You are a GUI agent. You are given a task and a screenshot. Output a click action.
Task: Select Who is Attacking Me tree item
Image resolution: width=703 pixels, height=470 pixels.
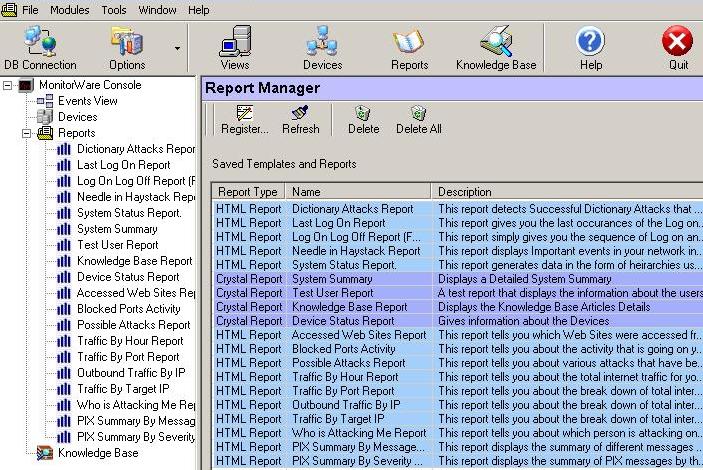click(136, 405)
